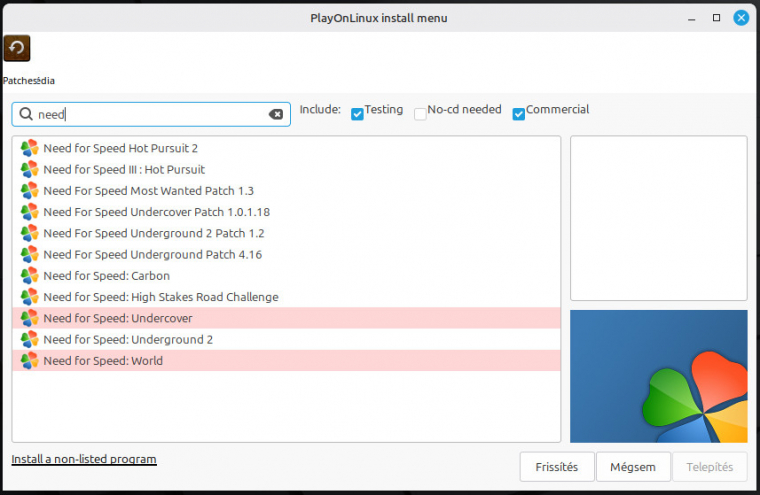Image resolution: width=760 pixels, height=495 pixels.
Task: Click the icon beside Need for Speed: World
Action: [x=29, y=360]
